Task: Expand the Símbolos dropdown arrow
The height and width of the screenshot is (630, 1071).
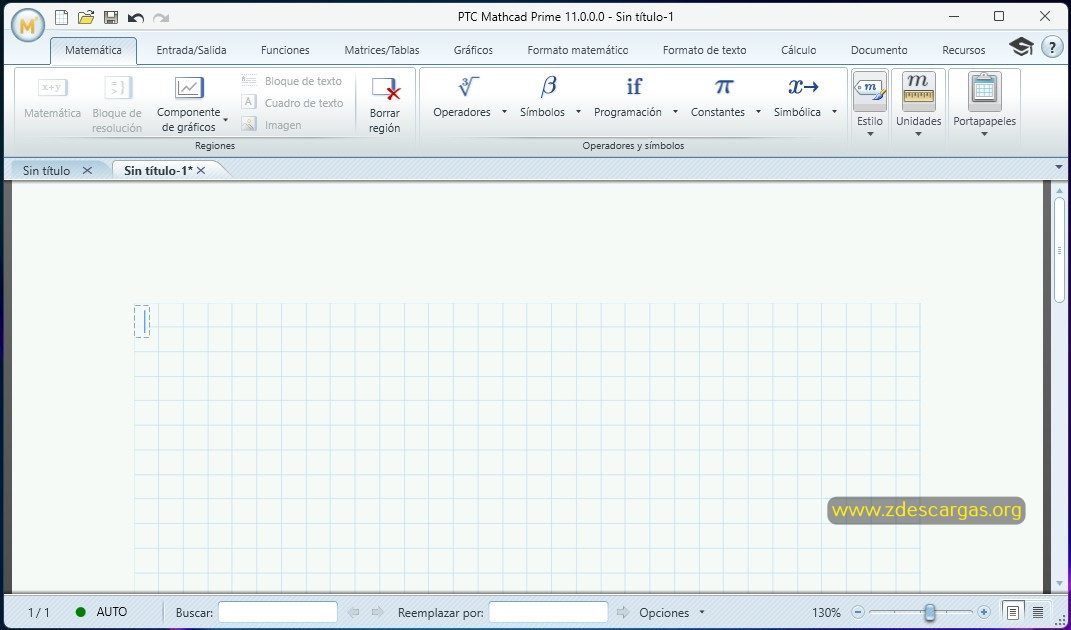Action: click(x=578, y=112)
